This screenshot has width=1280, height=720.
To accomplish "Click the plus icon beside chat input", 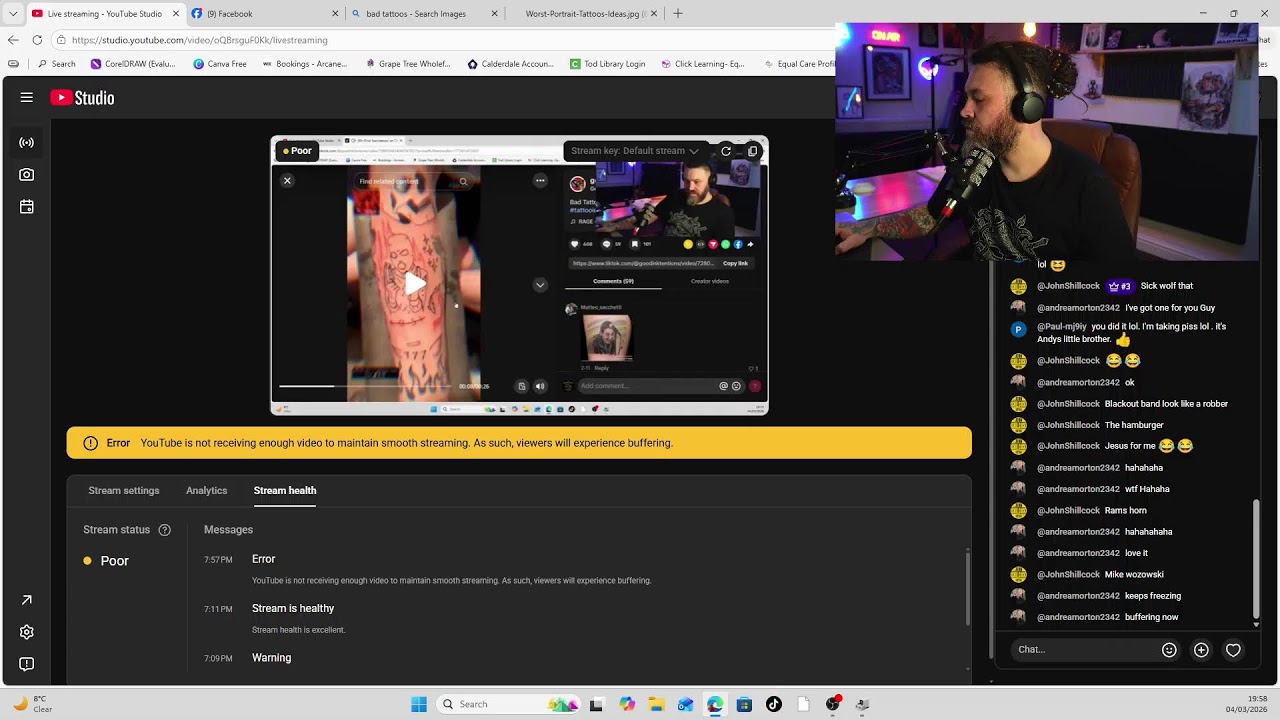I will pos(1201,650).
